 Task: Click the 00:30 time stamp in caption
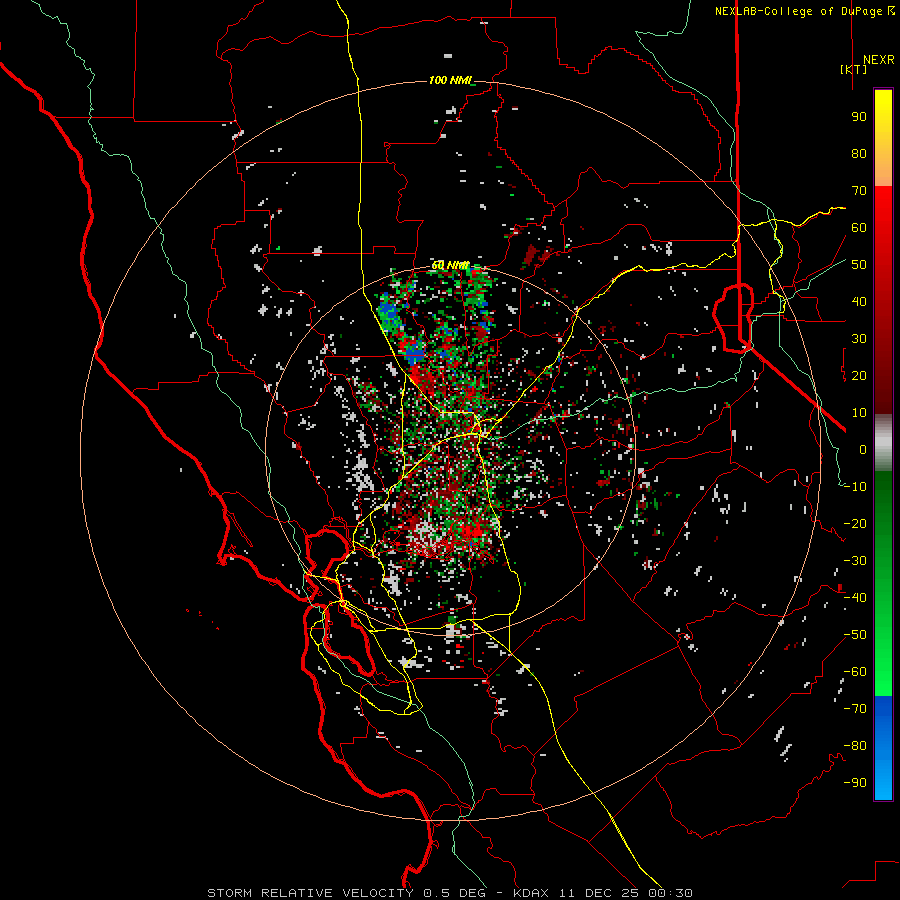tap(670, 893)
